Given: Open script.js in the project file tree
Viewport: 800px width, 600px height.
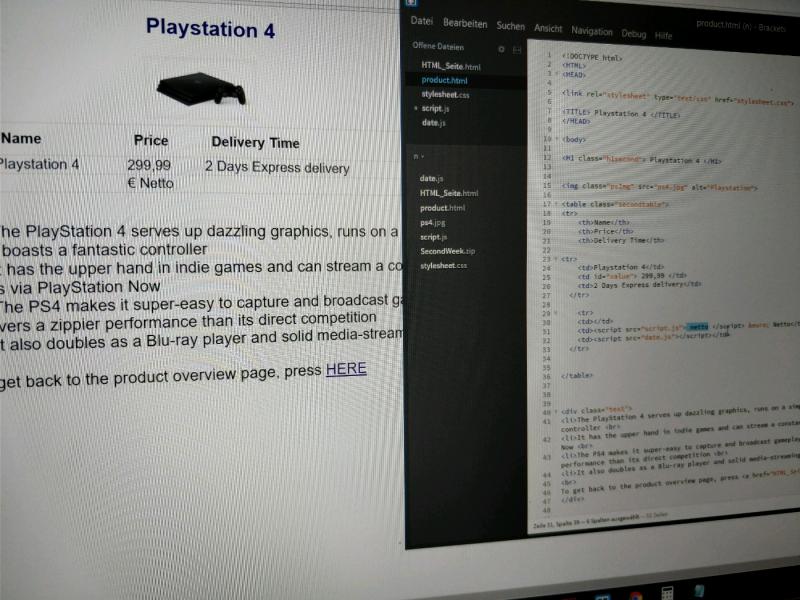Looking at the screenshot, I should coord(433,237).
